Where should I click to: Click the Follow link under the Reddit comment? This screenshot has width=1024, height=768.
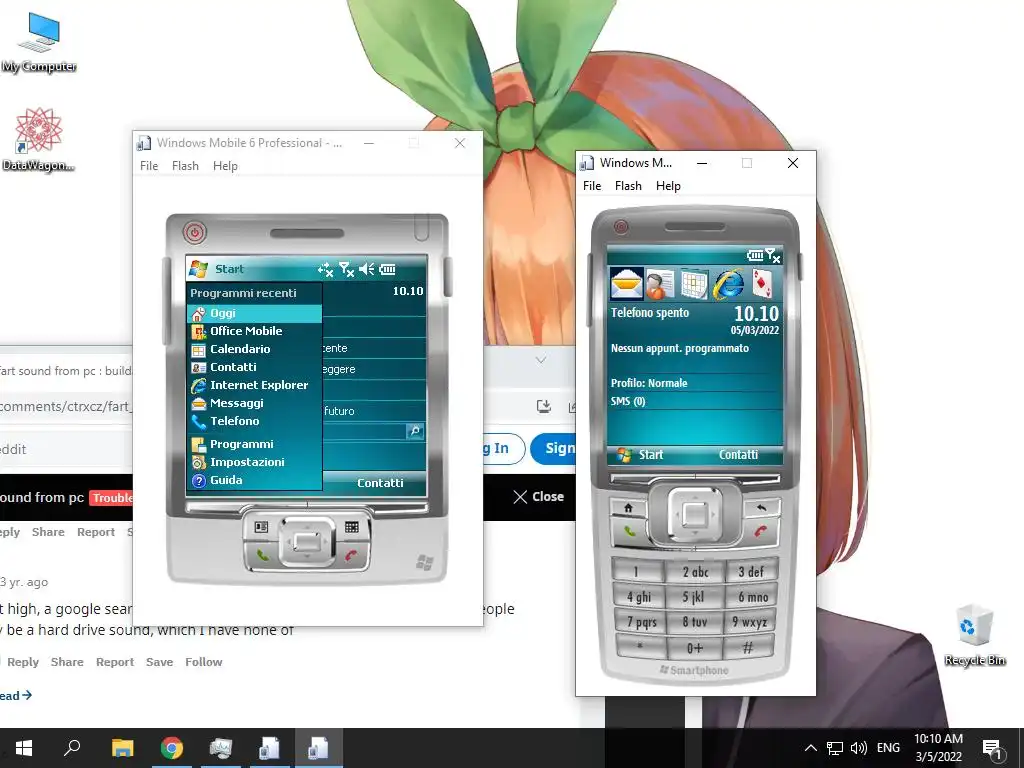[204, 662]
